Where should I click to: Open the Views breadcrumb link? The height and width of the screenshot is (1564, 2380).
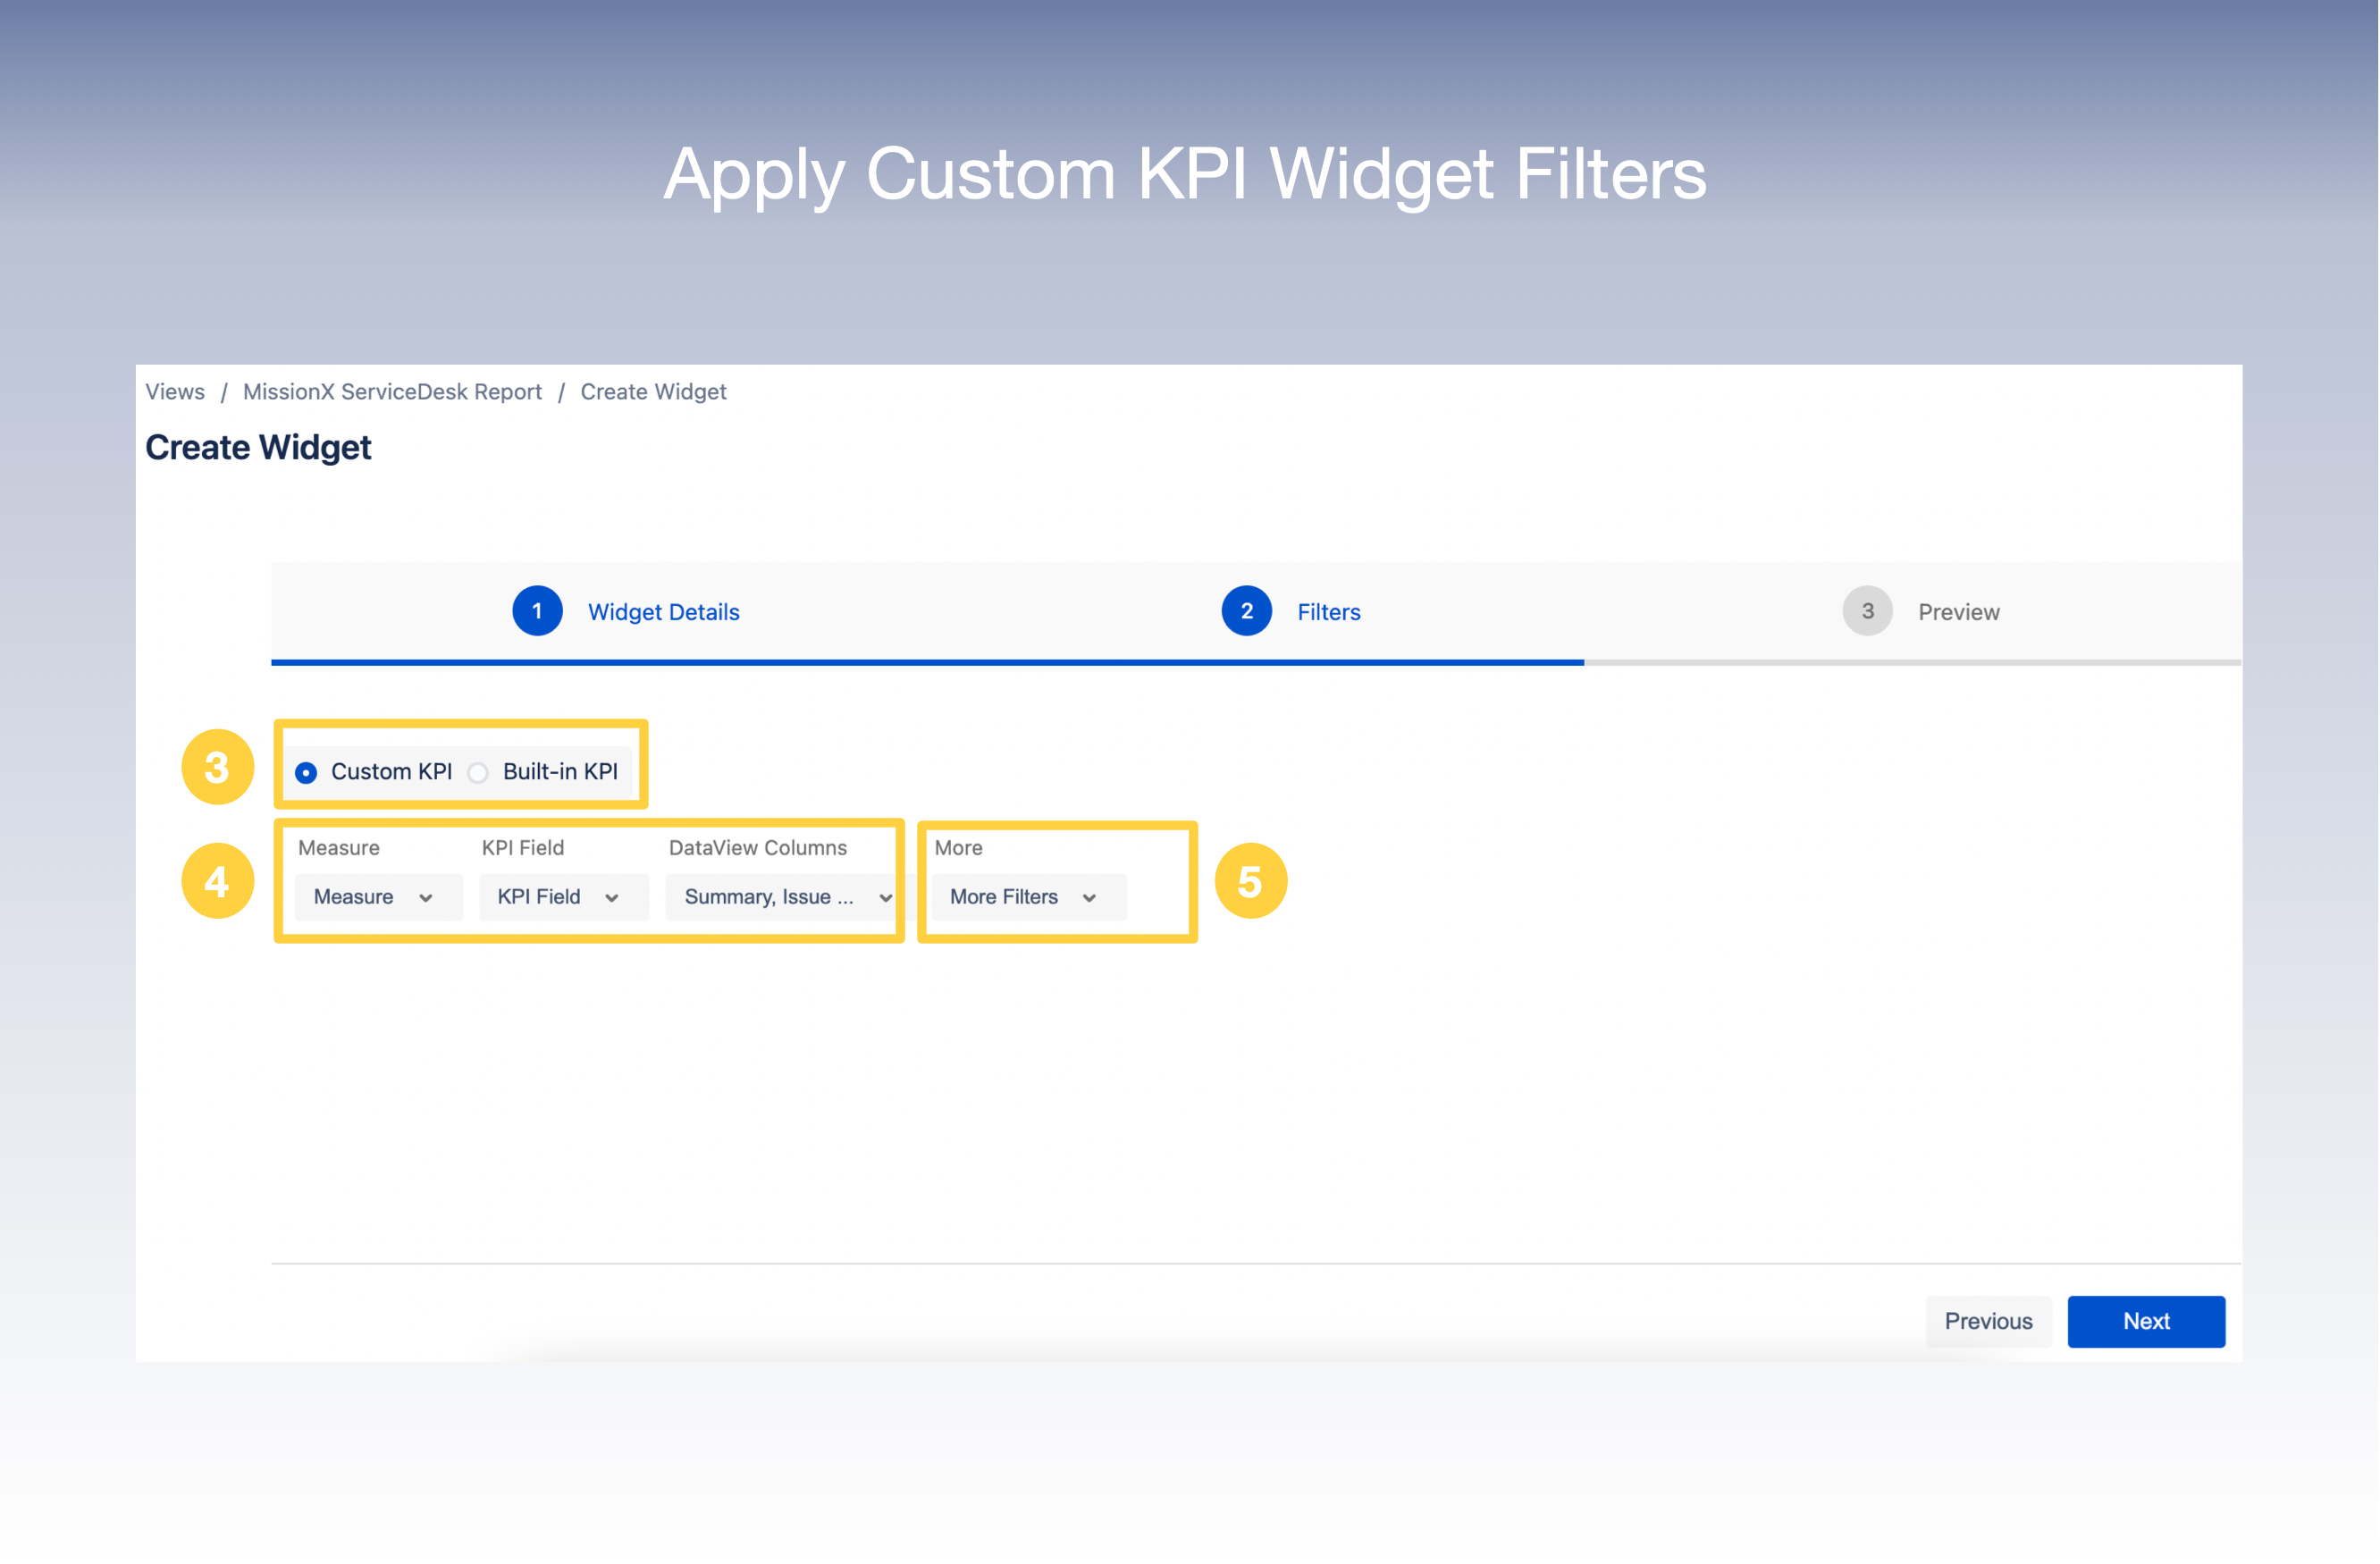pos(174,391)
